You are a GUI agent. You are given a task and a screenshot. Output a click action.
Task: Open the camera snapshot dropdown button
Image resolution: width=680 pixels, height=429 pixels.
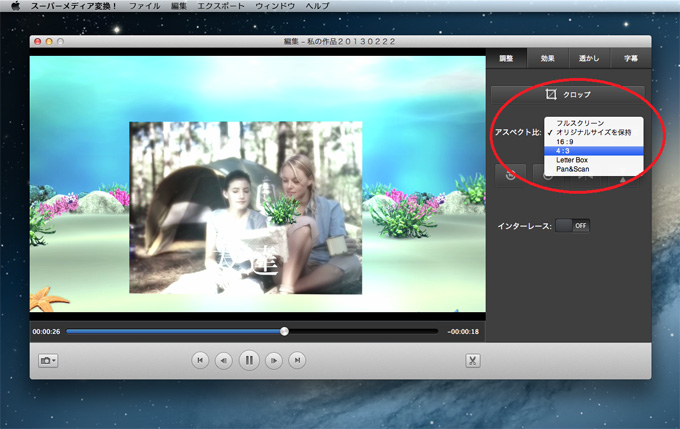tap(48, 360)
